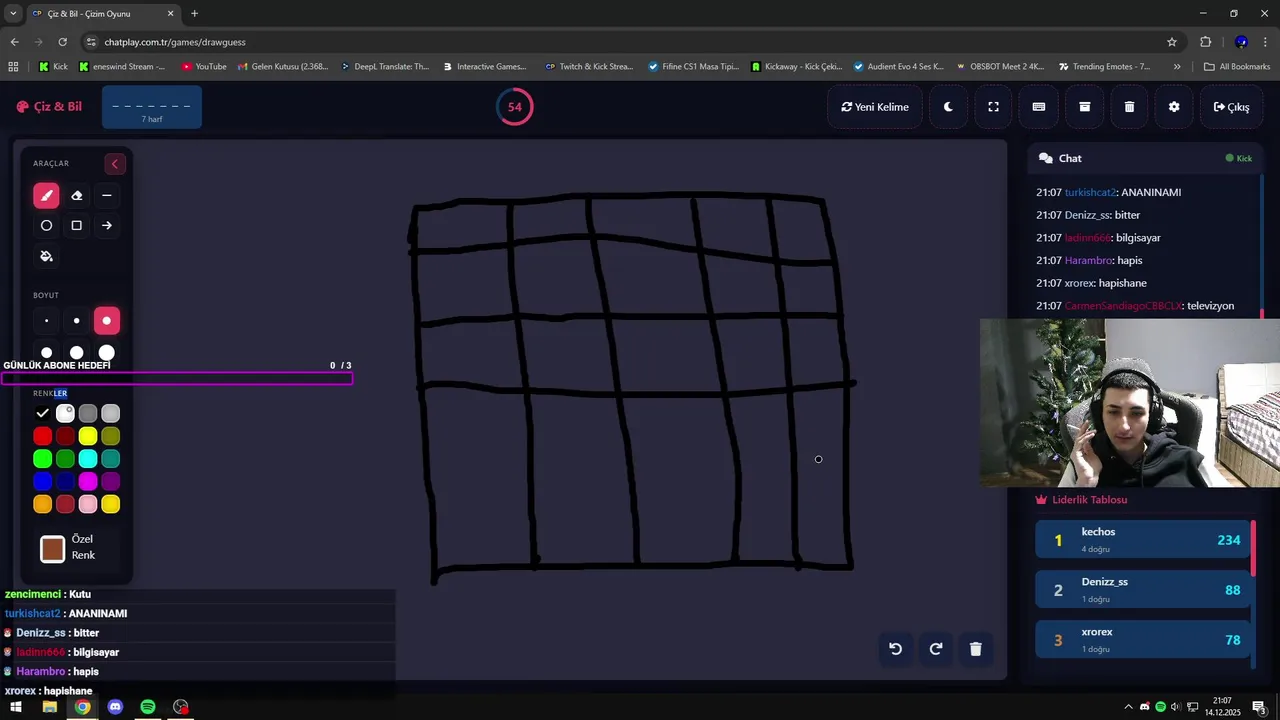Clear canvas with trash icon below drawing
This screenshot has width=1280, height=720.
click(976, 649)
